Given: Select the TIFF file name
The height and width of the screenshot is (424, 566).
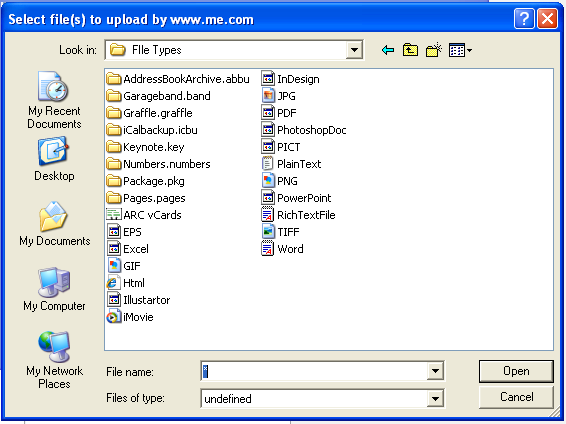Looking at the screenshot, I should point(288,232).
